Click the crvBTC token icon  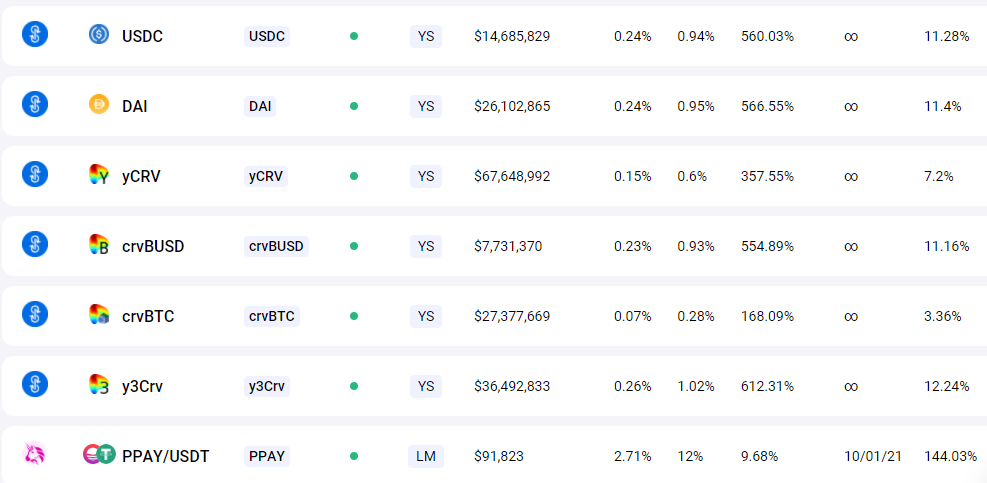point(99,316)
